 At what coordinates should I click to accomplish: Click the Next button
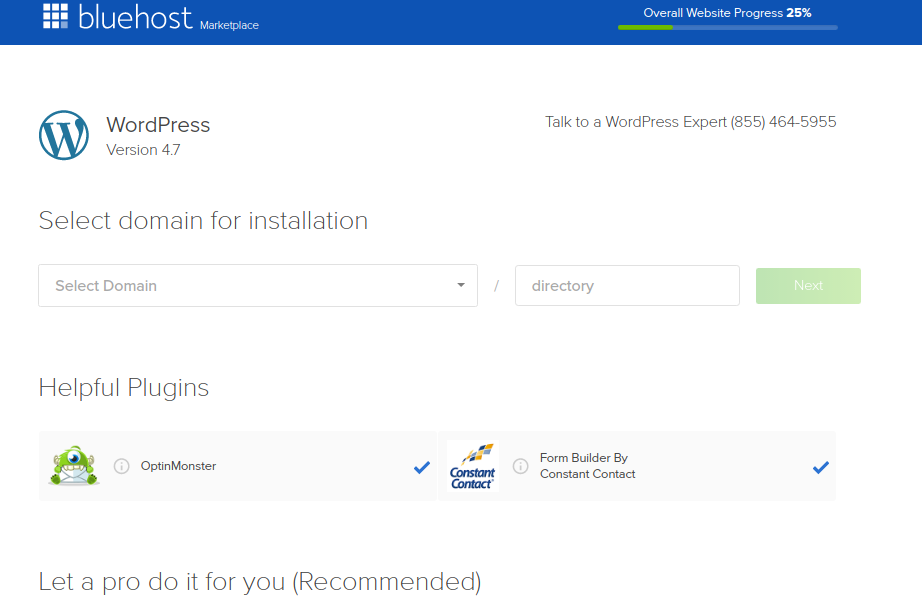coord(808,286)
